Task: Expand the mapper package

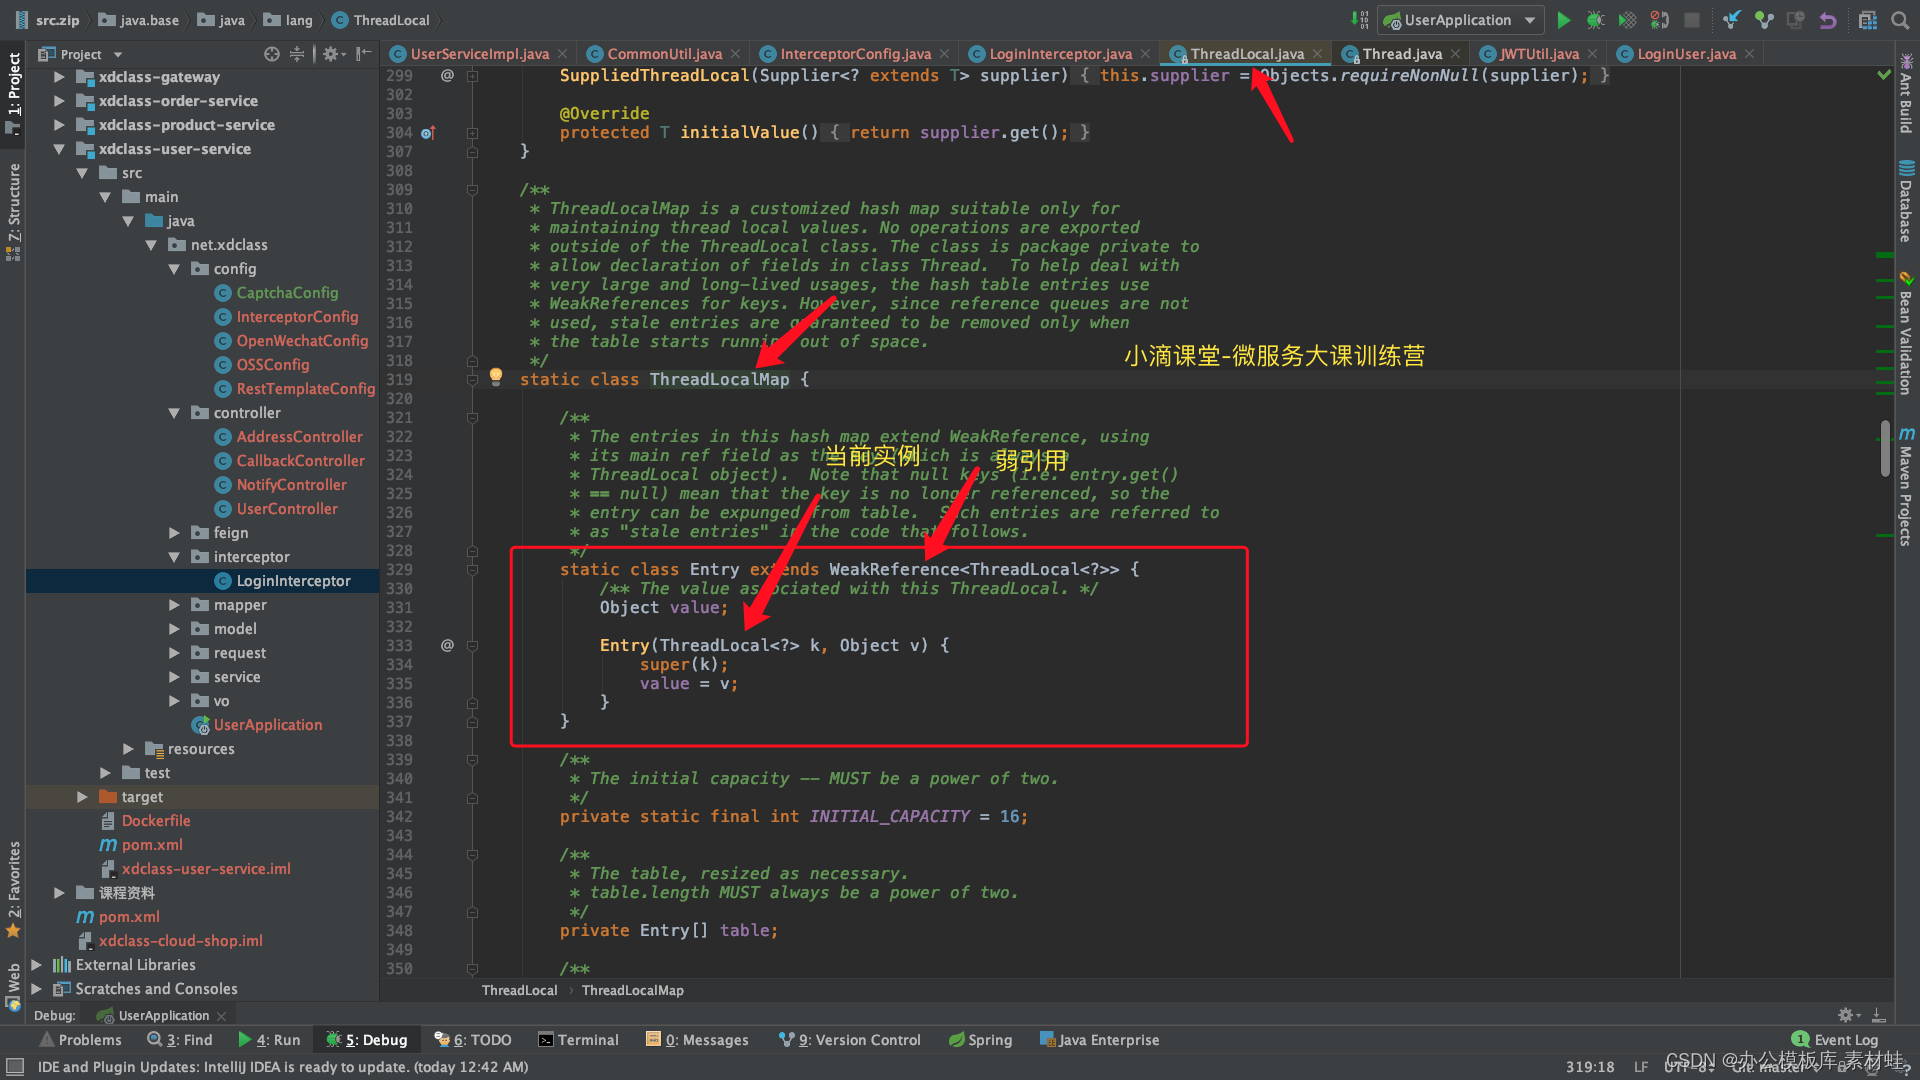Action: (174, 605)
